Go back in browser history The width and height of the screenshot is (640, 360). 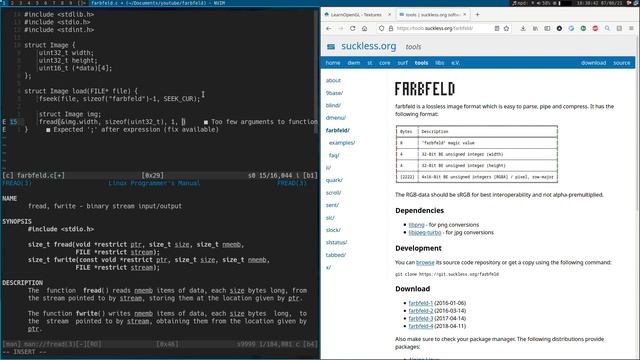pos(329,29)
